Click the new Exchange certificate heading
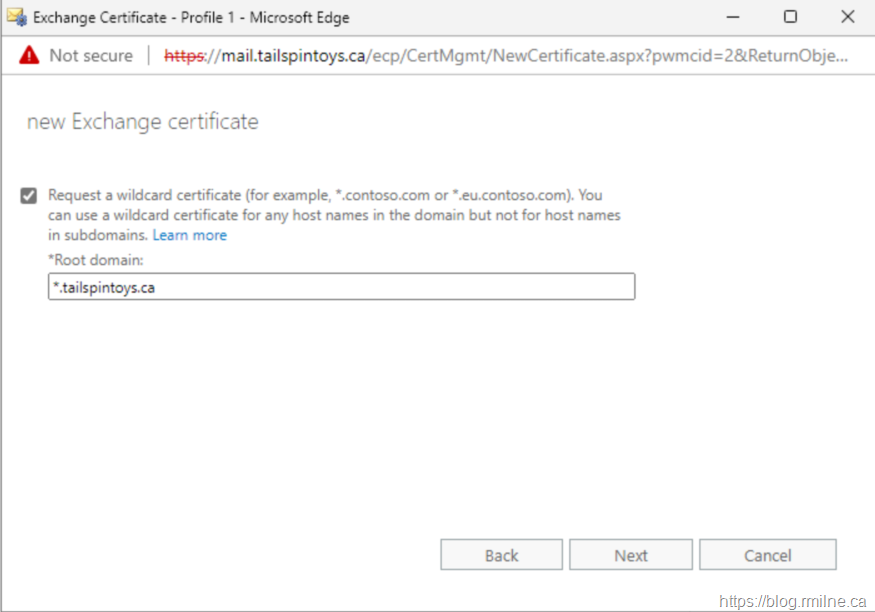 click(143, 122)
